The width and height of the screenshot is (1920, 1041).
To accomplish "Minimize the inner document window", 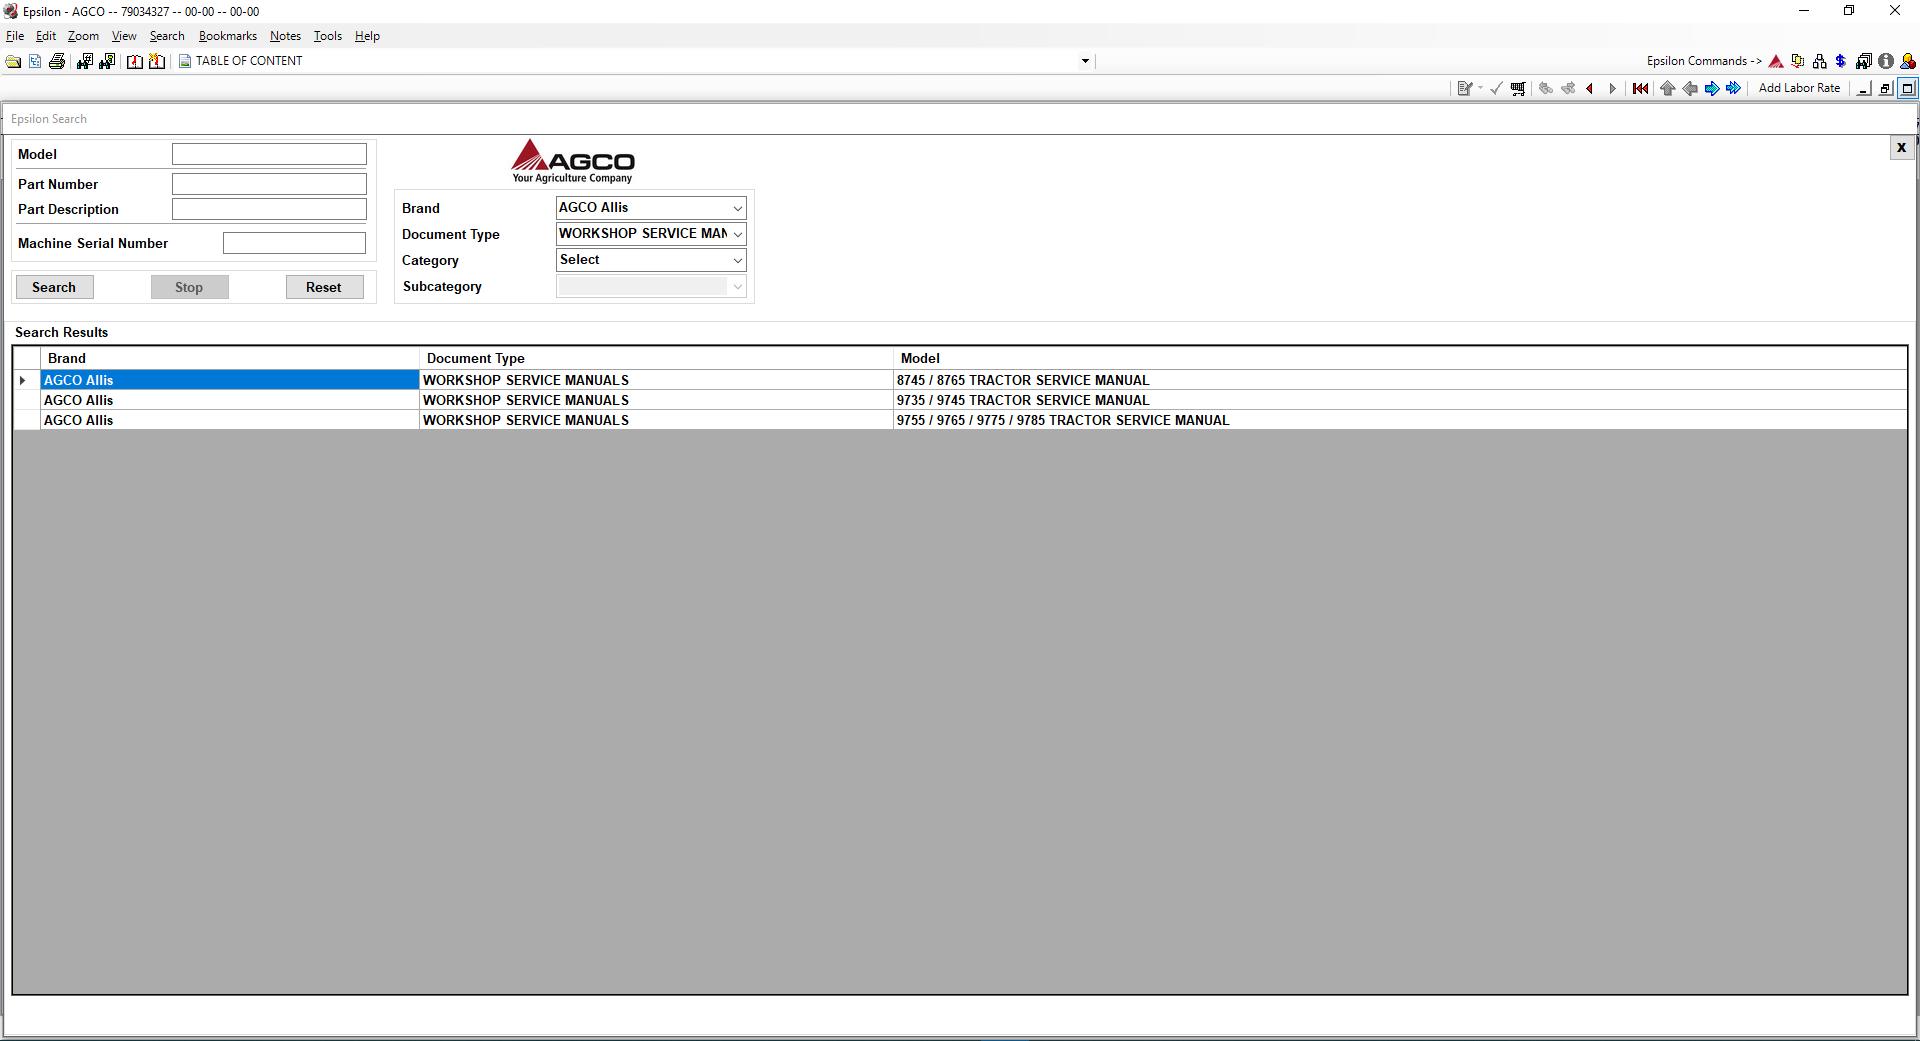I will (x=1863, y=89).
